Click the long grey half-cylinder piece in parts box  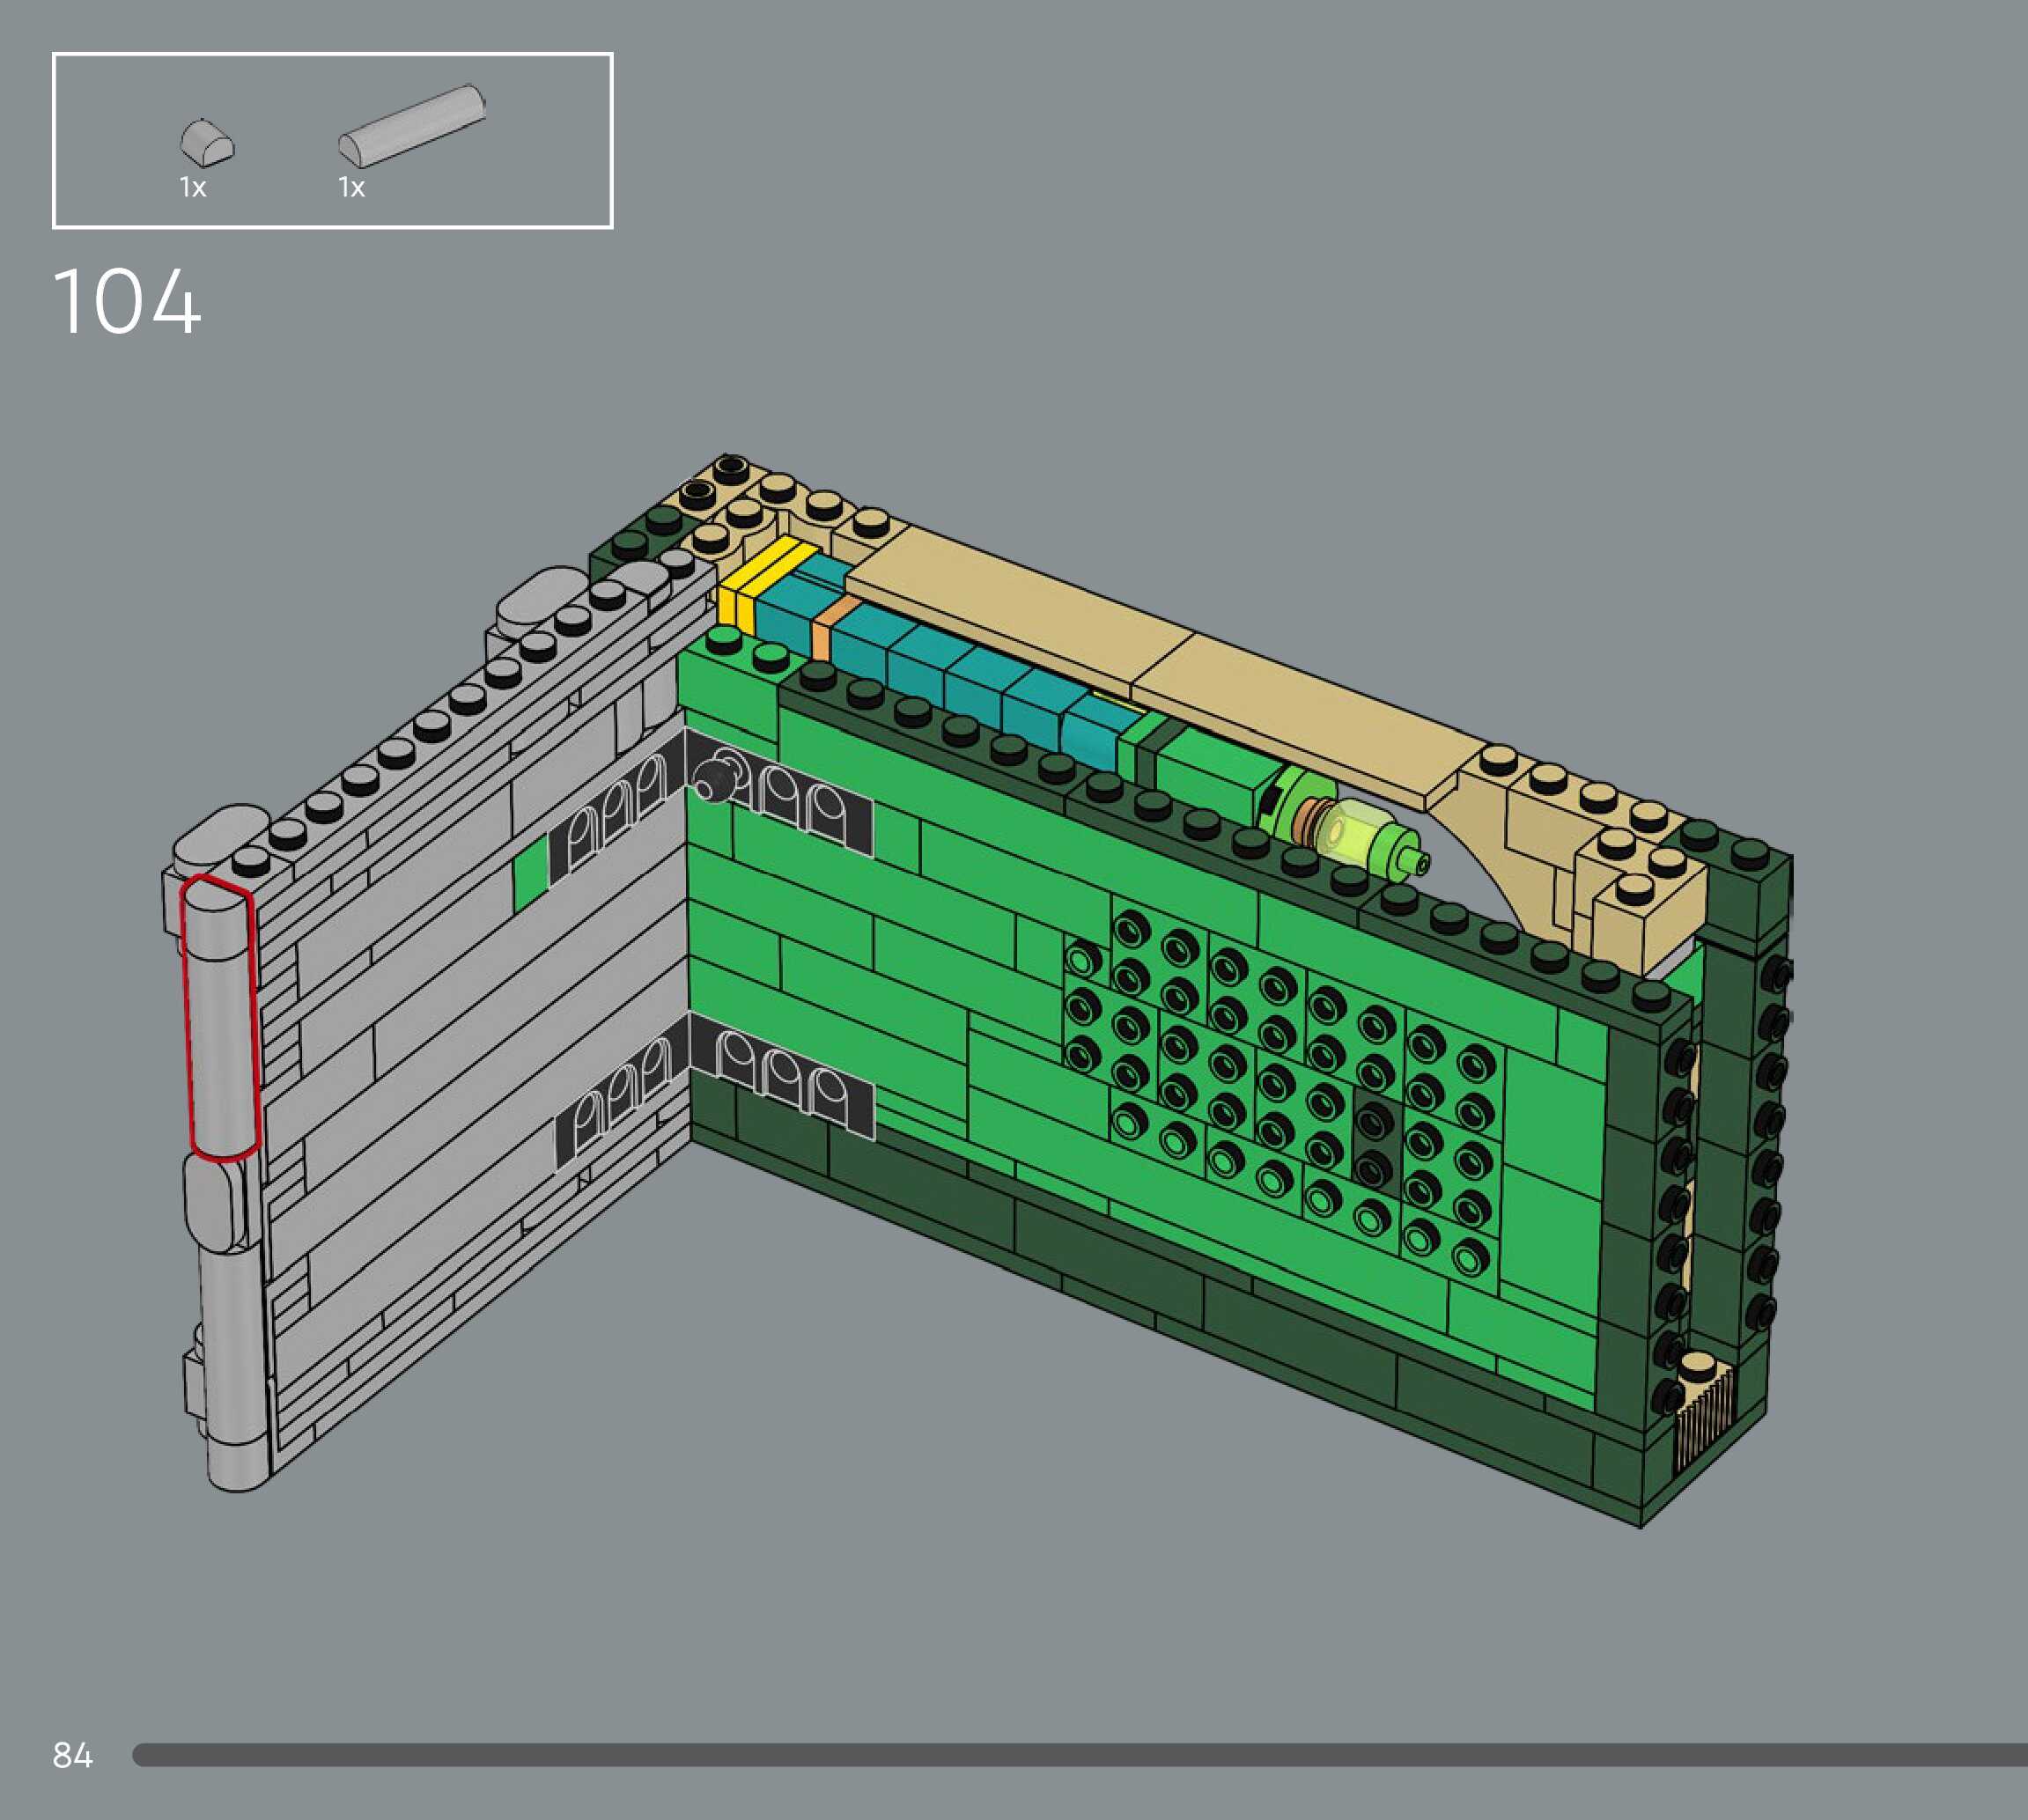pyautogui.click(x=412, y=126)
